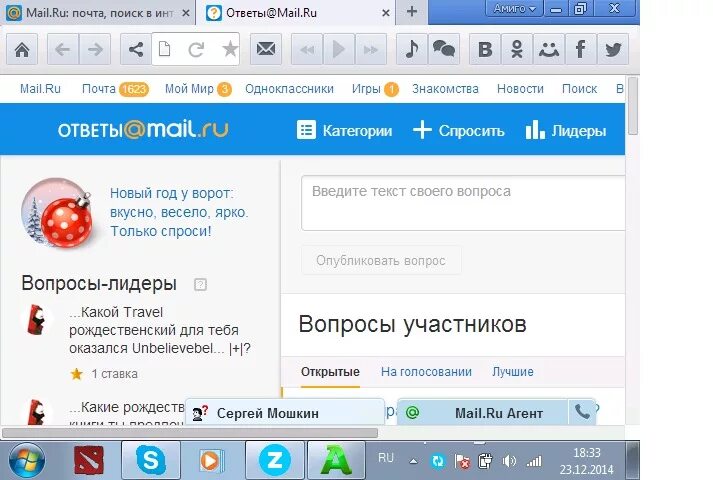Viewport: 713px width, 480px height.
Task: Open the Z application taskbar icon
Action: (275, 460)
